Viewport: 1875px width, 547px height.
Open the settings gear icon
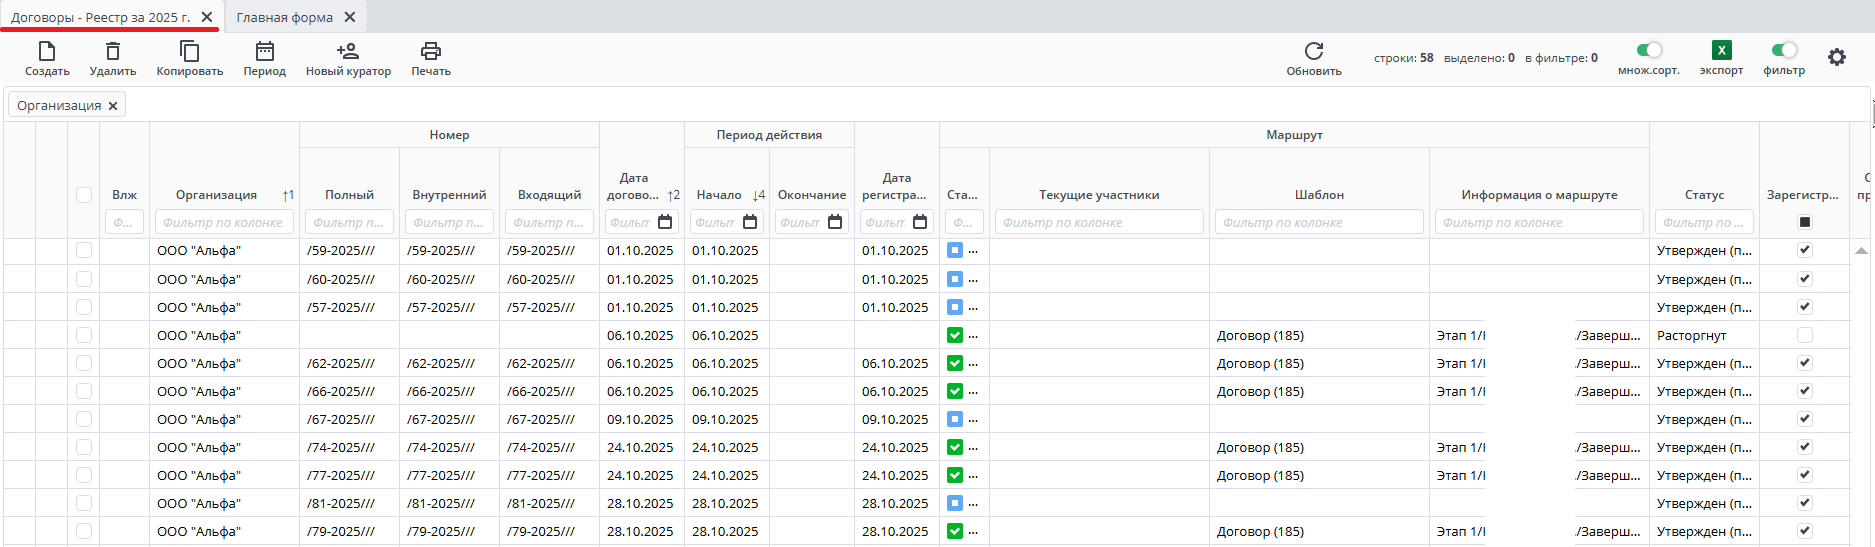1837,58
